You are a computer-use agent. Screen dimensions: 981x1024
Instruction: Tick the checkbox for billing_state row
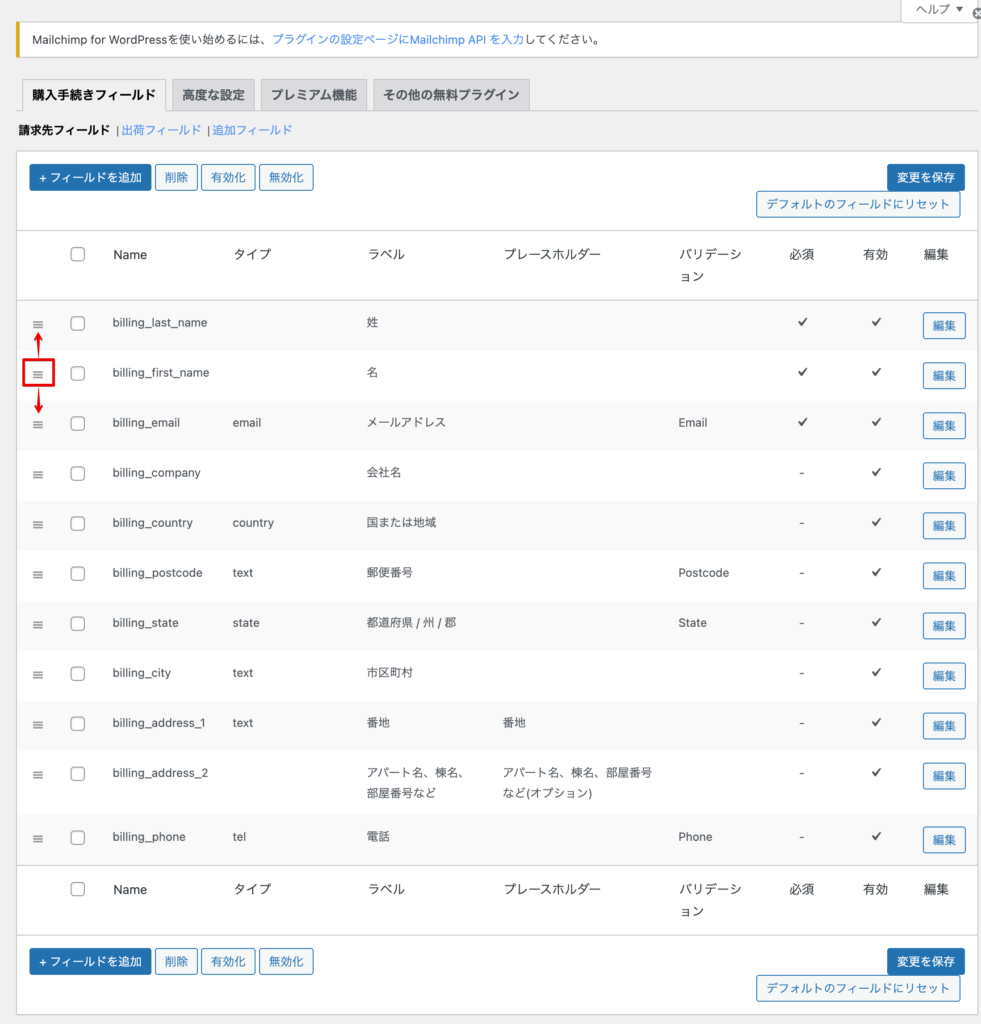pos(78,623)
